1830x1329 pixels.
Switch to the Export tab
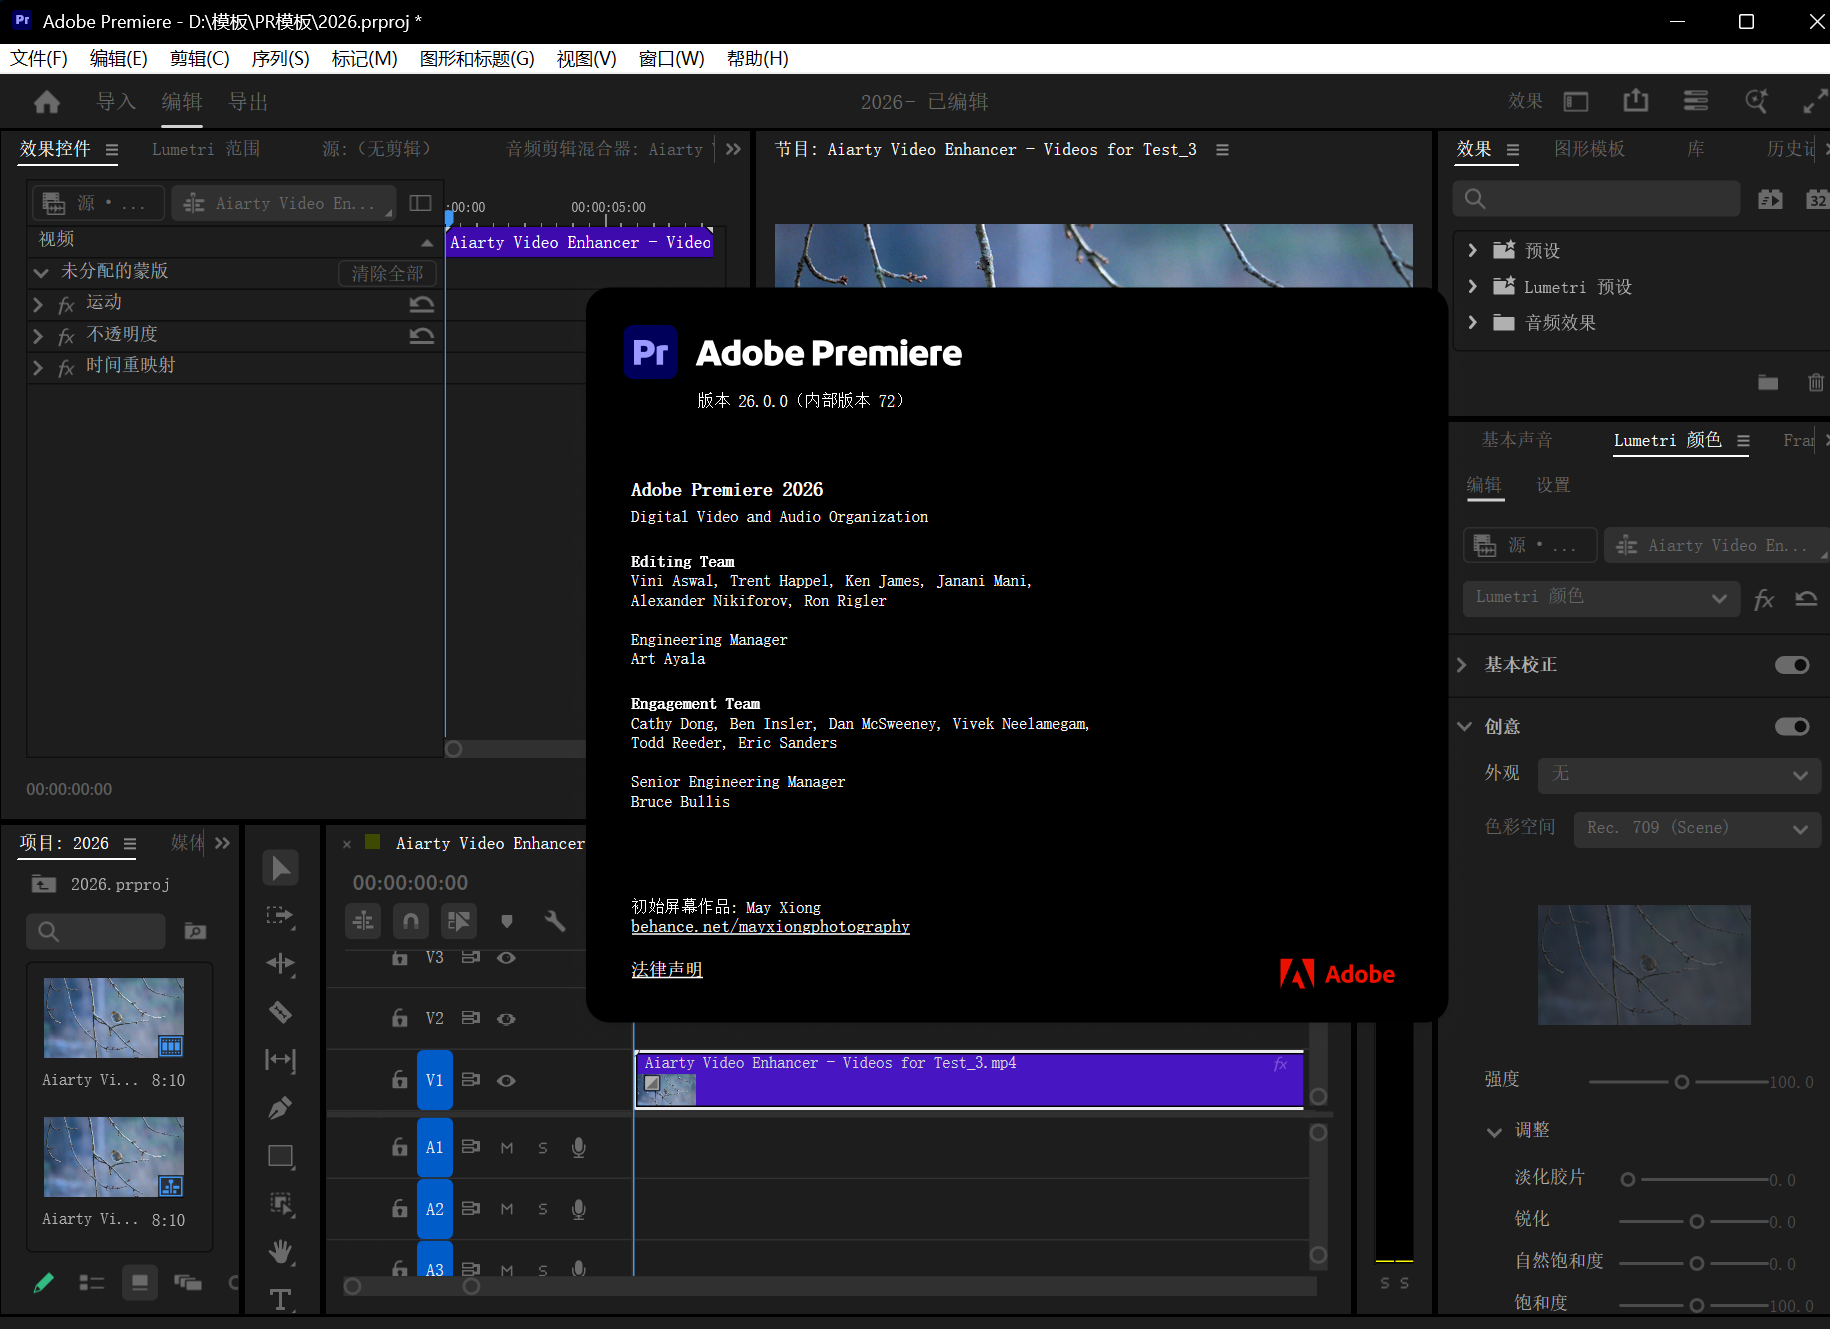[x=248, y=101]
